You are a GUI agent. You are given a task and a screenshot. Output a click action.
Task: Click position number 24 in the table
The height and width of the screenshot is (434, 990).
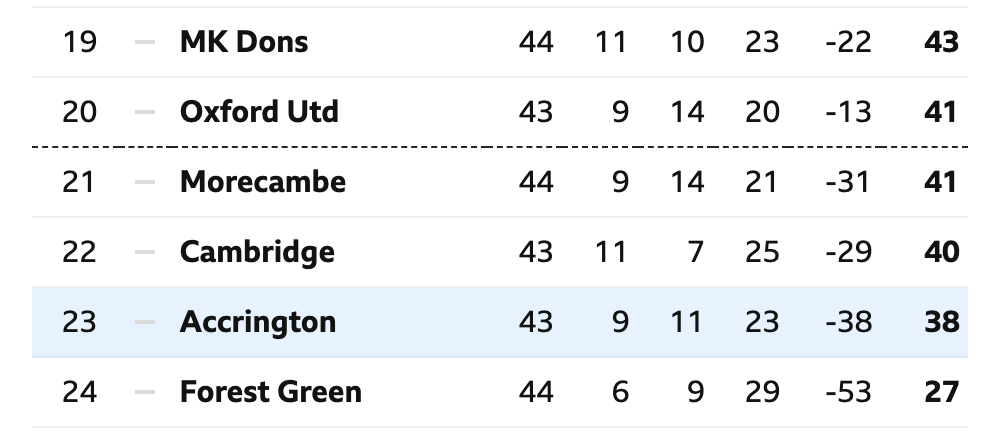click(80, 392)
